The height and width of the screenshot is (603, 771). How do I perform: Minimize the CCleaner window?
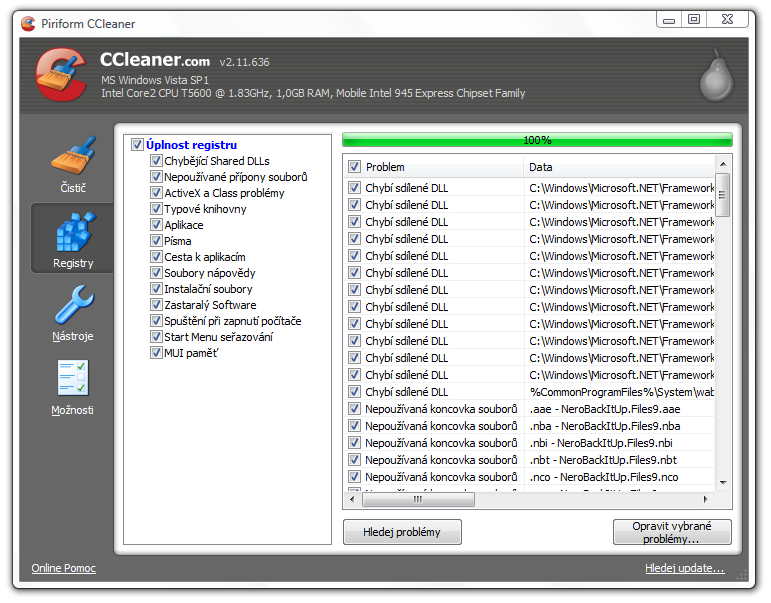669,20
